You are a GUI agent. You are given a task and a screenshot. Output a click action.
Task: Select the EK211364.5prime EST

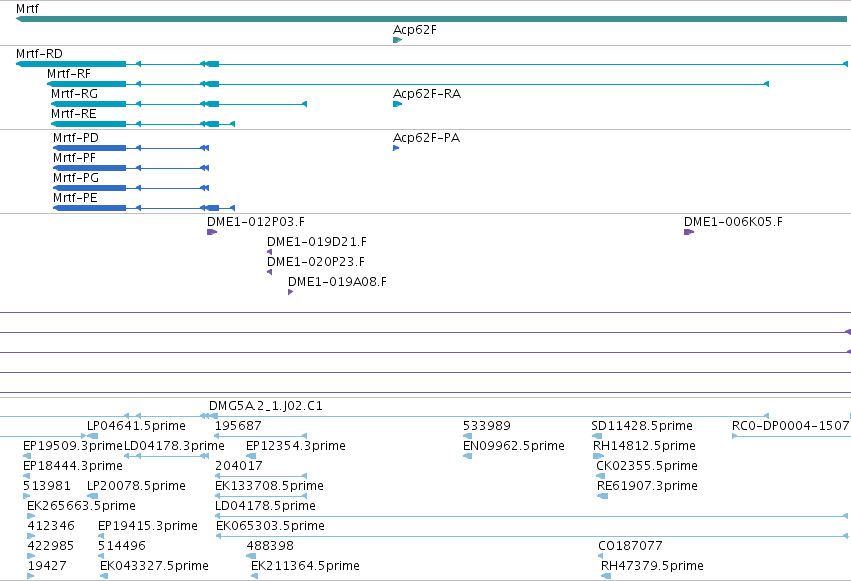[305, 566]
